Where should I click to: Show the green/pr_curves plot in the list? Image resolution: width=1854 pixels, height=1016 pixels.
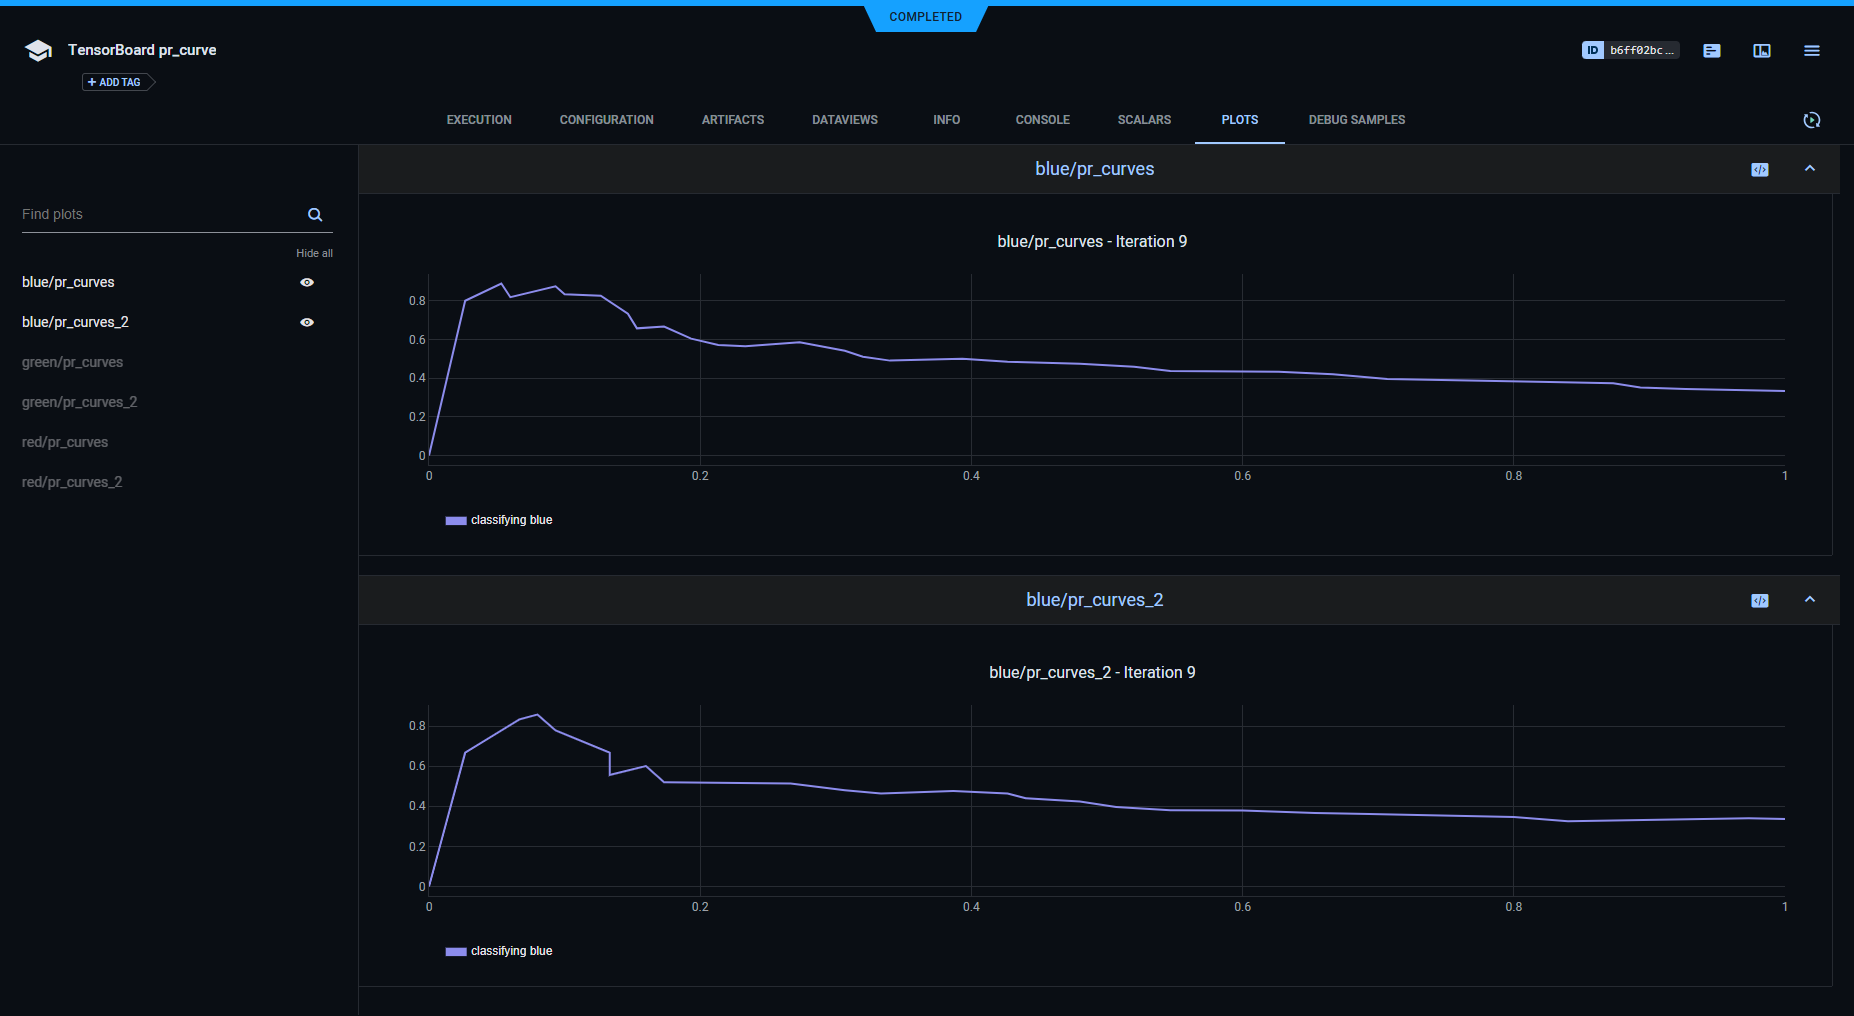coord(72,362)
